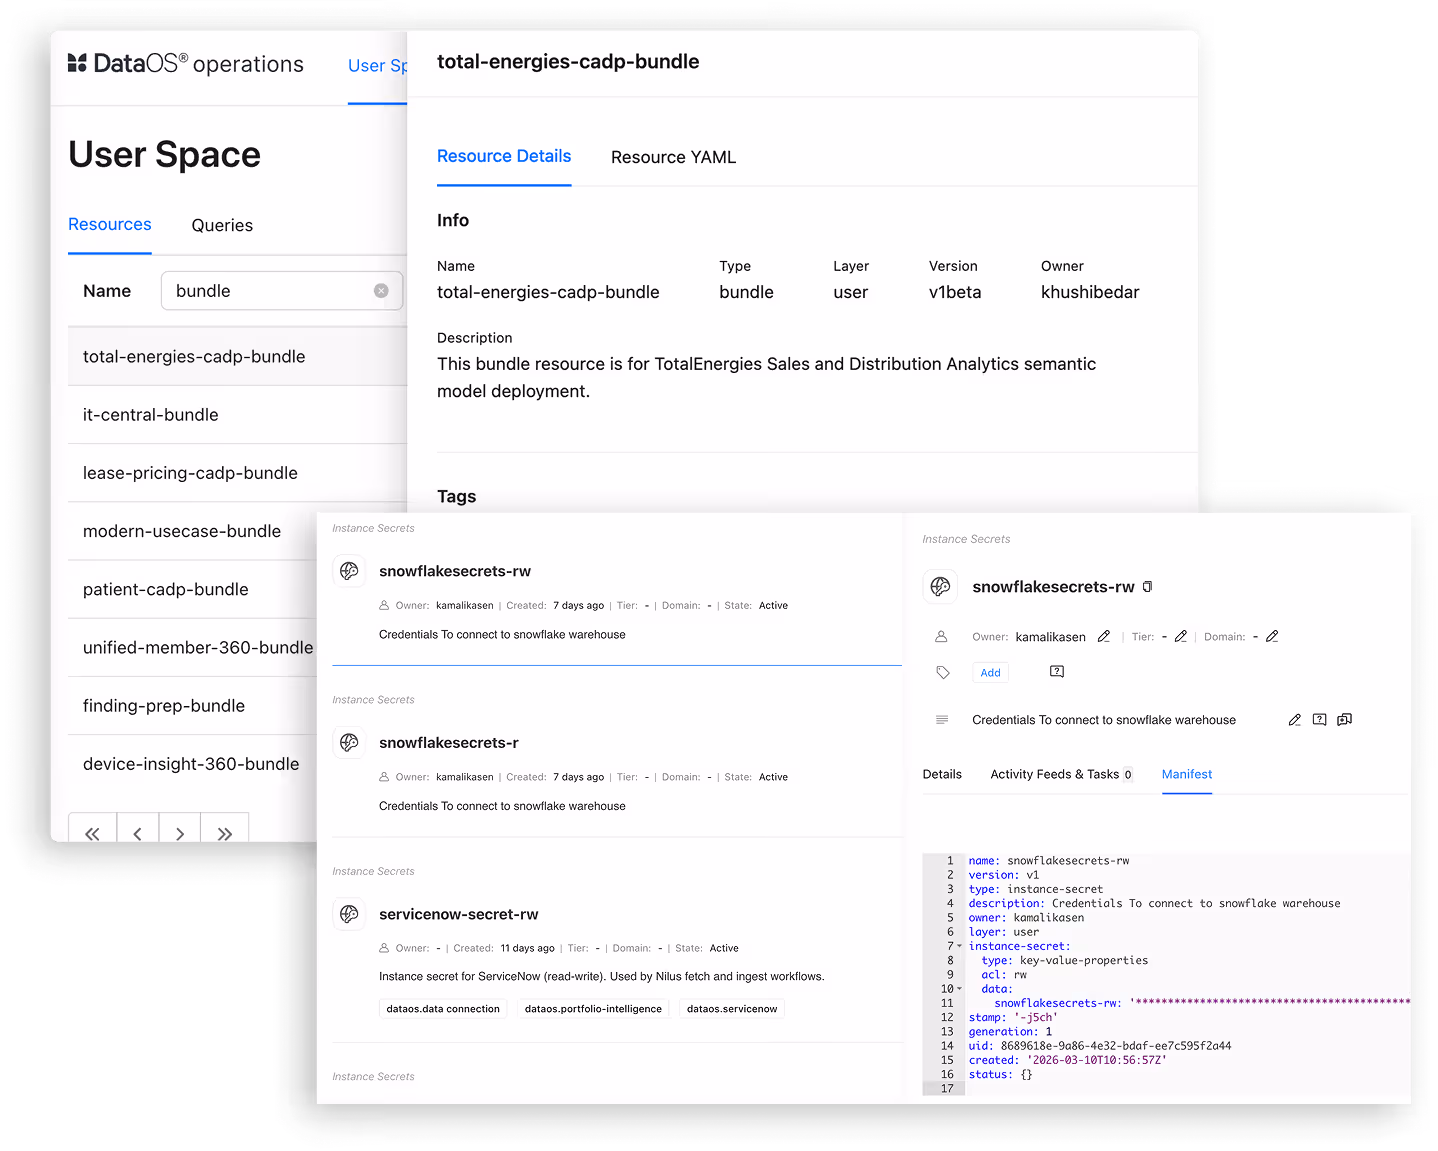Select device-insight-360-bundle row

pos(193,763)
